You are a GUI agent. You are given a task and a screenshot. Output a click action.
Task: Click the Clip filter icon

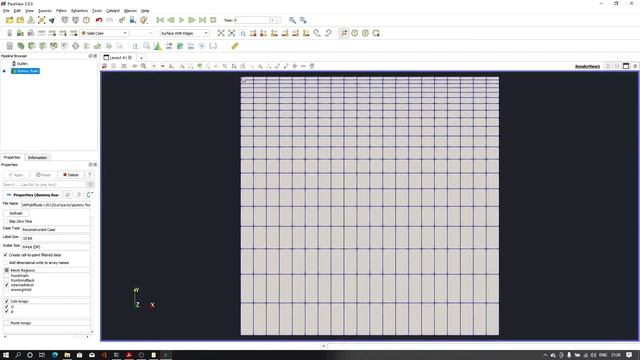pyautogui.click(x=31, y=46)
